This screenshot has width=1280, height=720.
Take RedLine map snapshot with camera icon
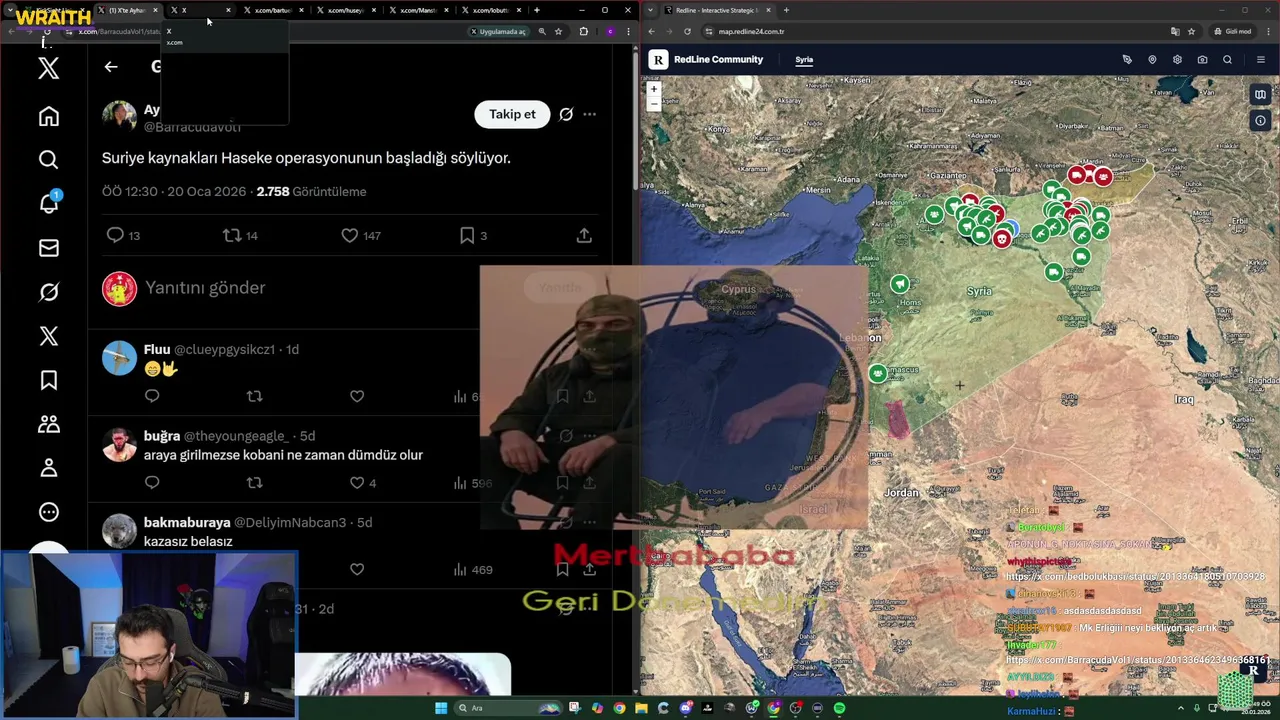(x=1202, y=60)
